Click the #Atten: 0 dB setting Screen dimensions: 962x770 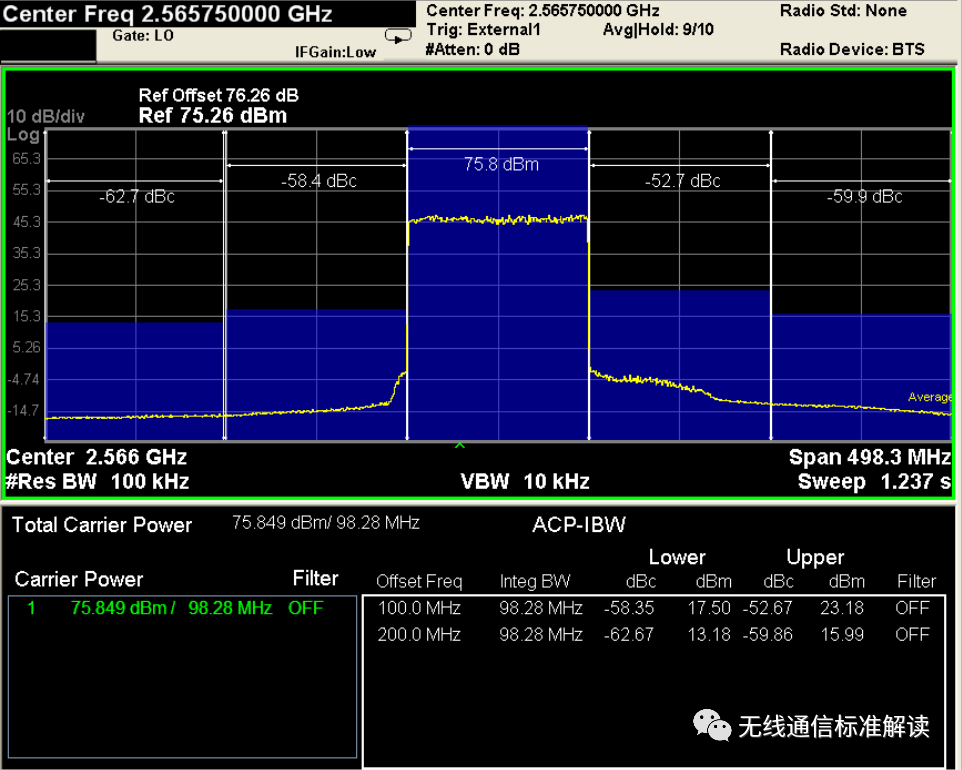(x=471, y=49)
